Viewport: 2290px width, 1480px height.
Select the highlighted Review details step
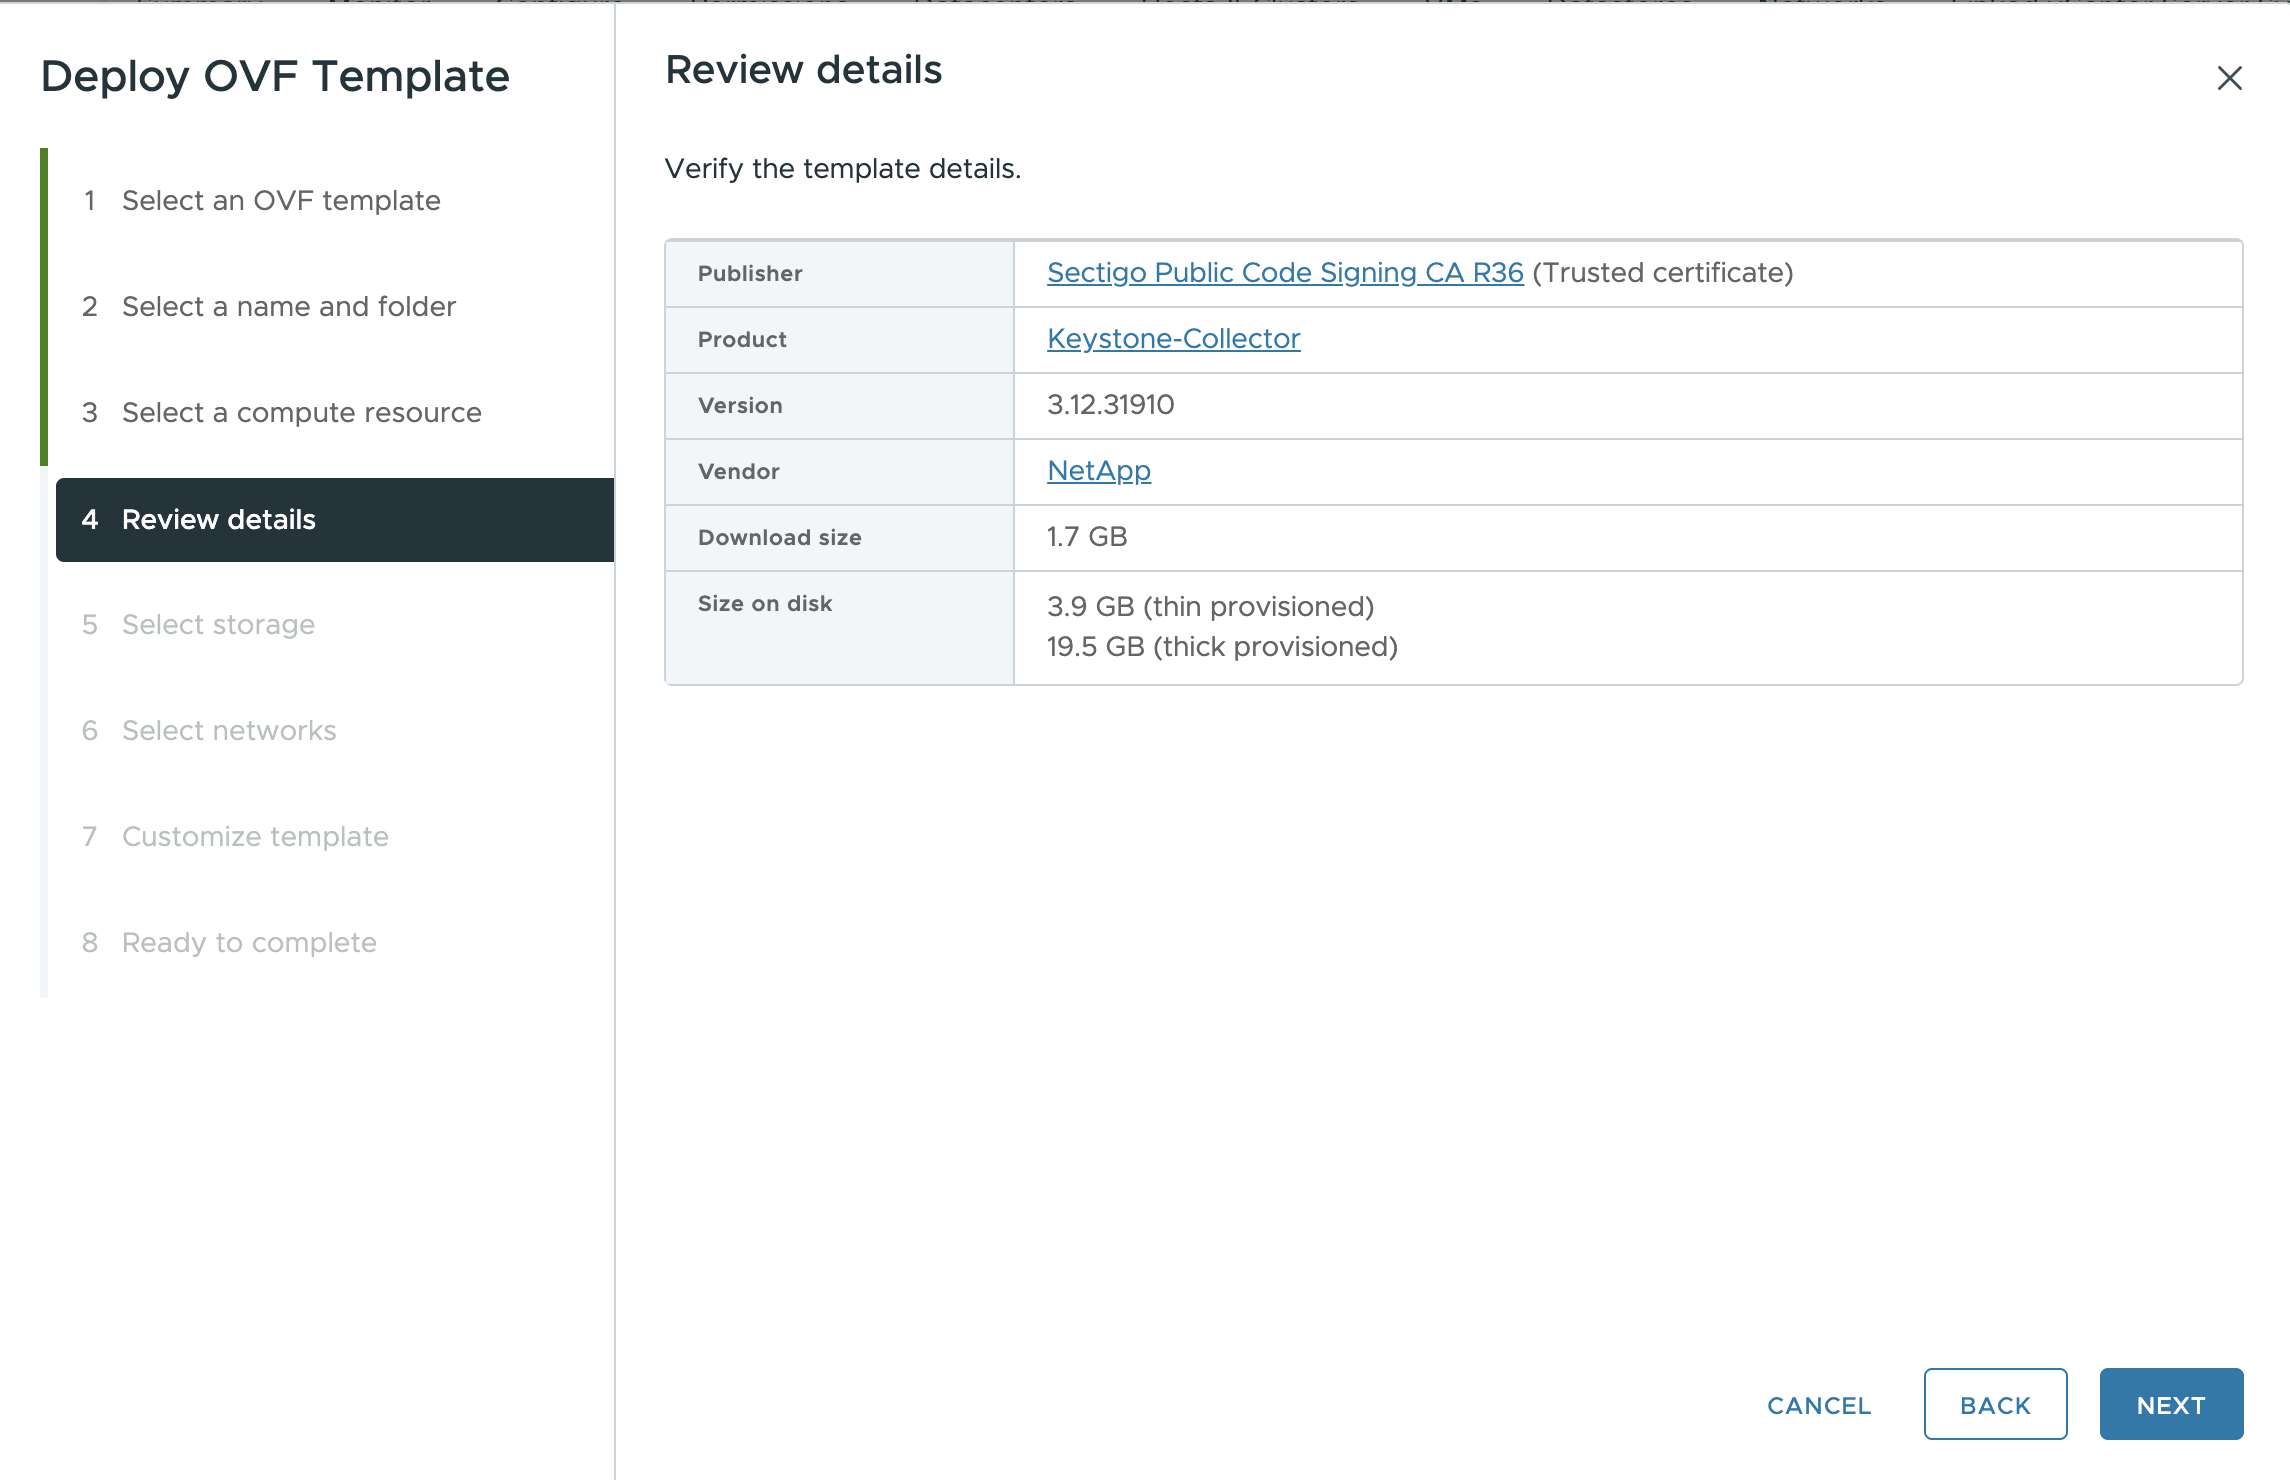(218, 519)
